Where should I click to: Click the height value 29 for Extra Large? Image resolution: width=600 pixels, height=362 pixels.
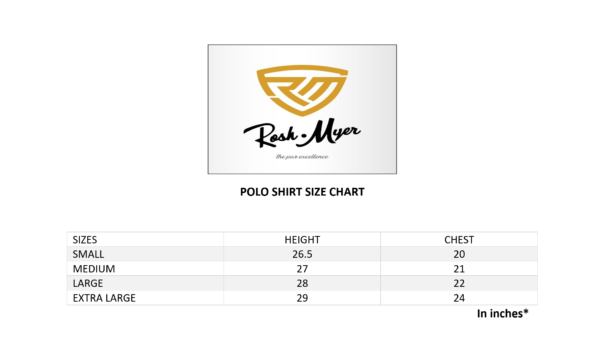tap(302, 298)
